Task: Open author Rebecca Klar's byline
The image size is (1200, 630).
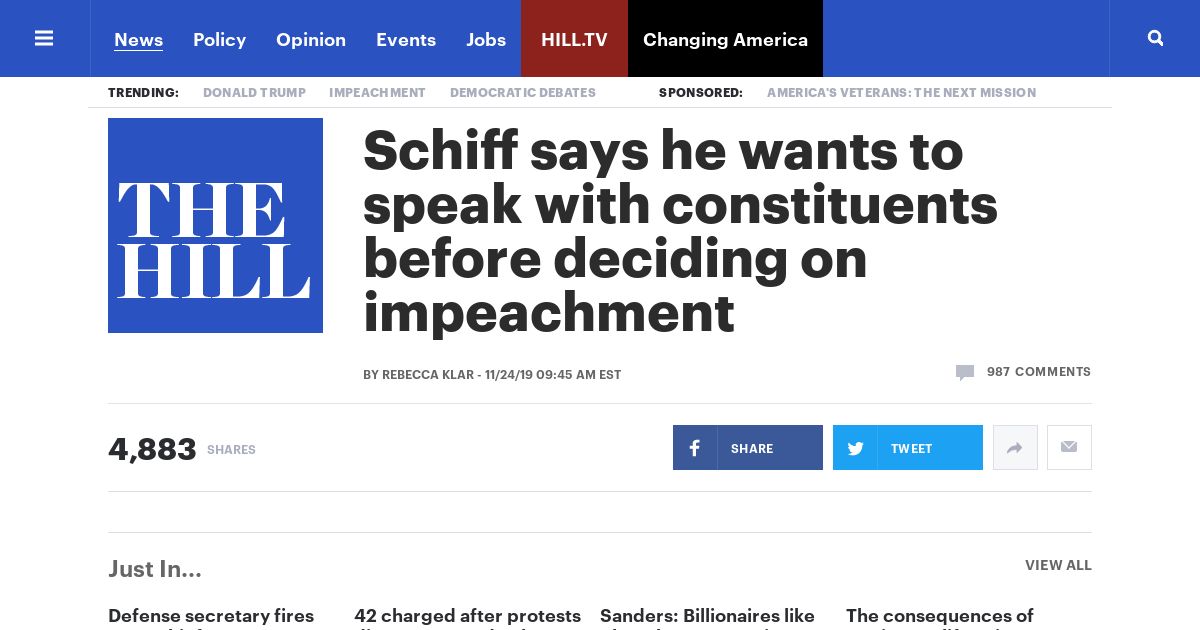Action: pos(428,375)
